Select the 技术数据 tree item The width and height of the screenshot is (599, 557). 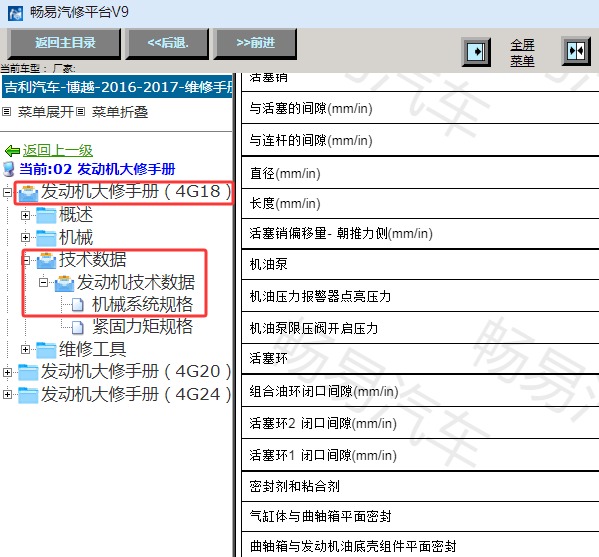click(x=92, y=259)
